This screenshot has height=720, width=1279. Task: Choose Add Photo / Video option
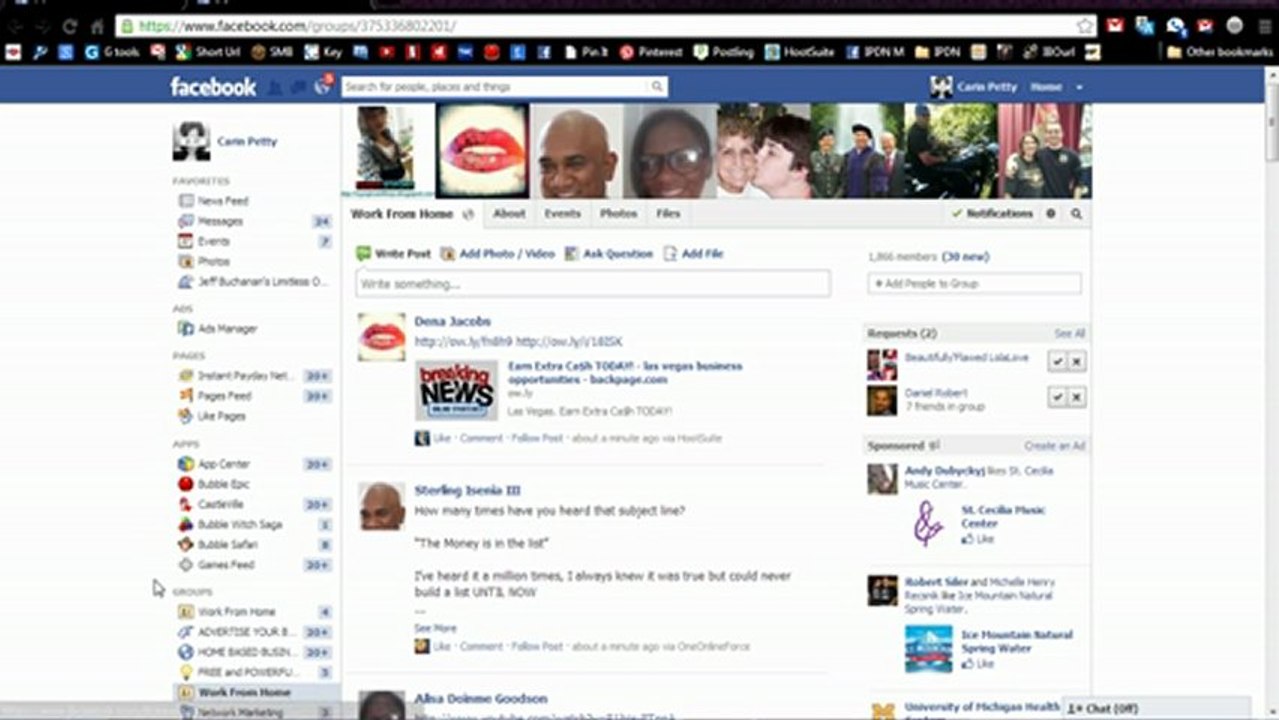(498, 254)
